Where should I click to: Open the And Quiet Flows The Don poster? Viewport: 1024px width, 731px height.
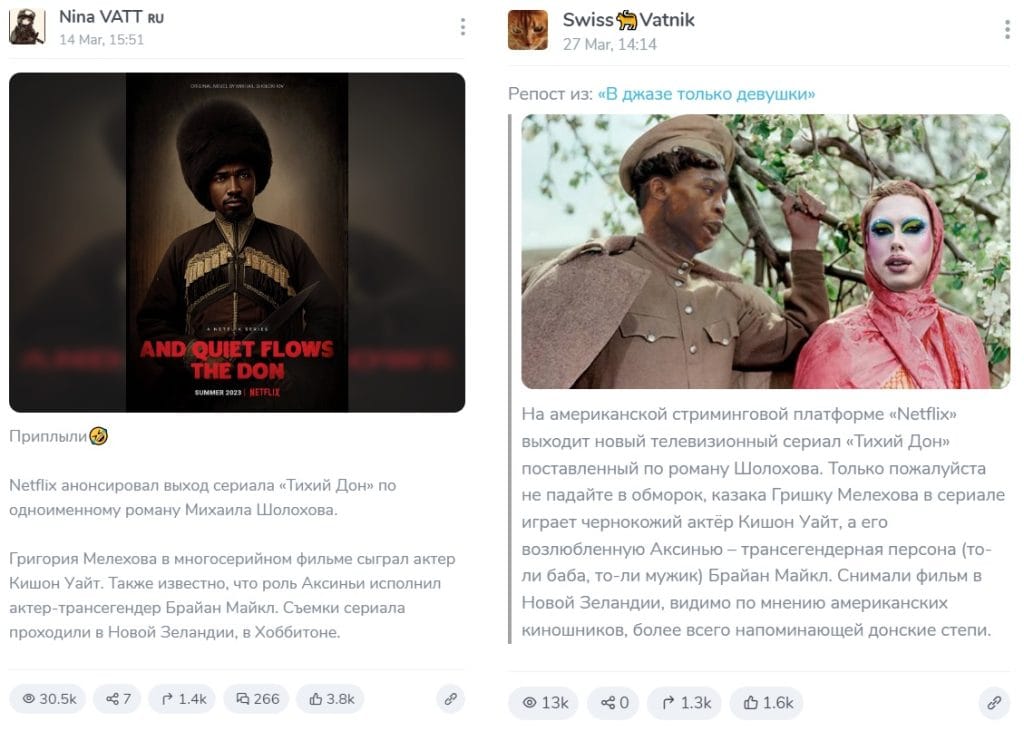coord(237,242)
